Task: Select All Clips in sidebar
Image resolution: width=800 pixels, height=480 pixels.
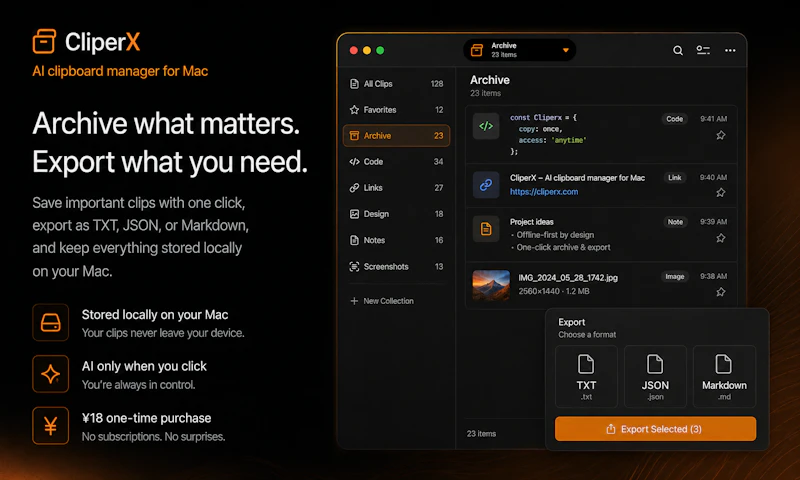Action: click(396, 84)
